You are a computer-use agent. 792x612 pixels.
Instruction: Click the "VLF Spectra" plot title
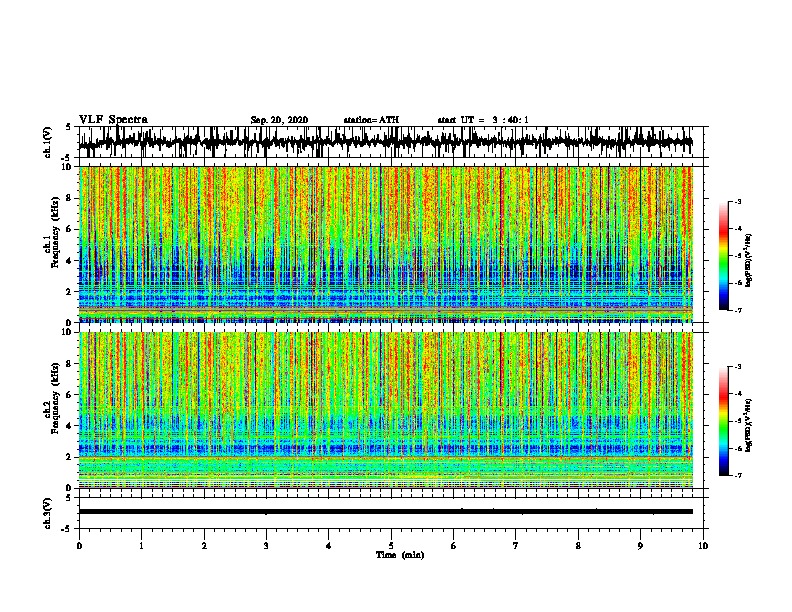coord(113,120)
